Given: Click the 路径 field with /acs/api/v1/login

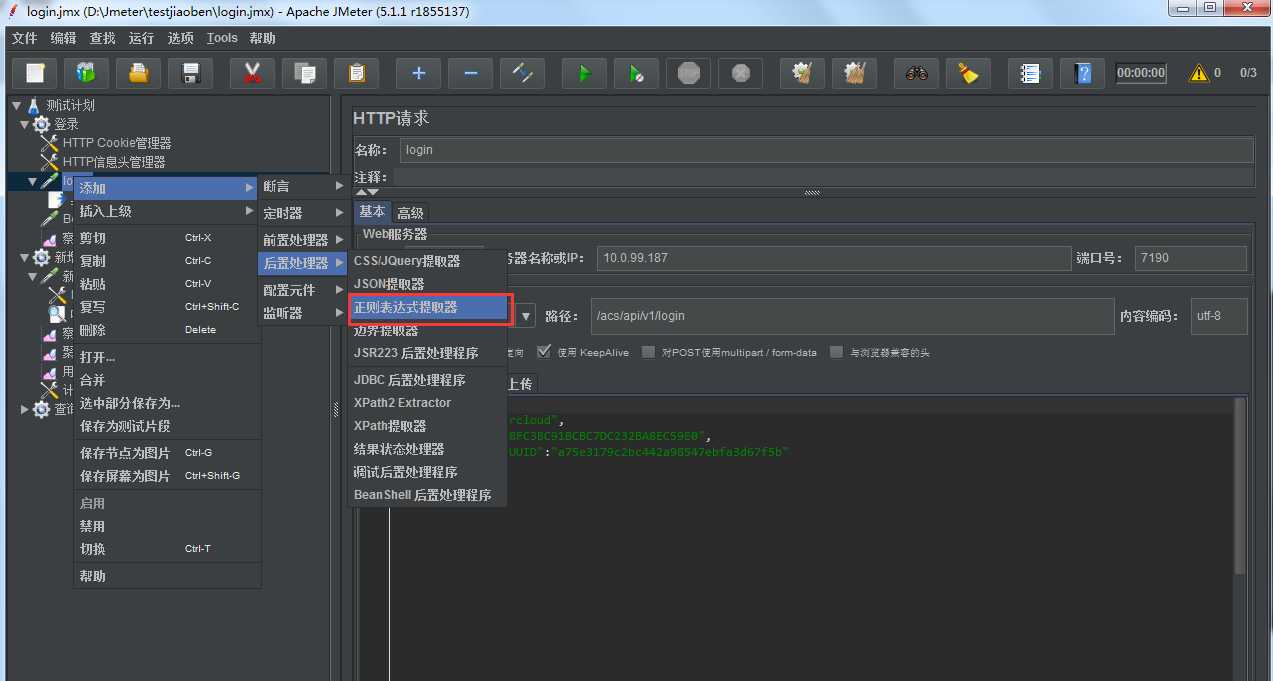Looking at the screenshot, I should click(852, 316).
